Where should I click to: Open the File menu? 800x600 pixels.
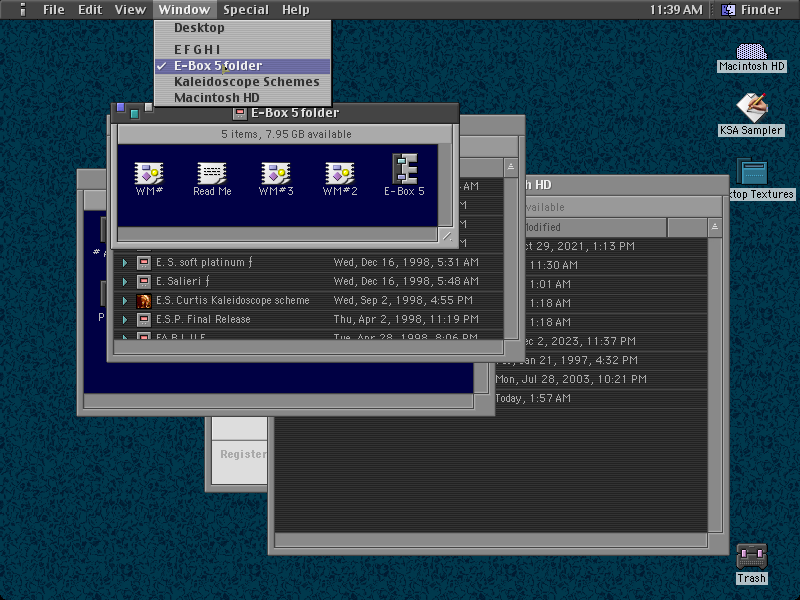pos(54,9)
